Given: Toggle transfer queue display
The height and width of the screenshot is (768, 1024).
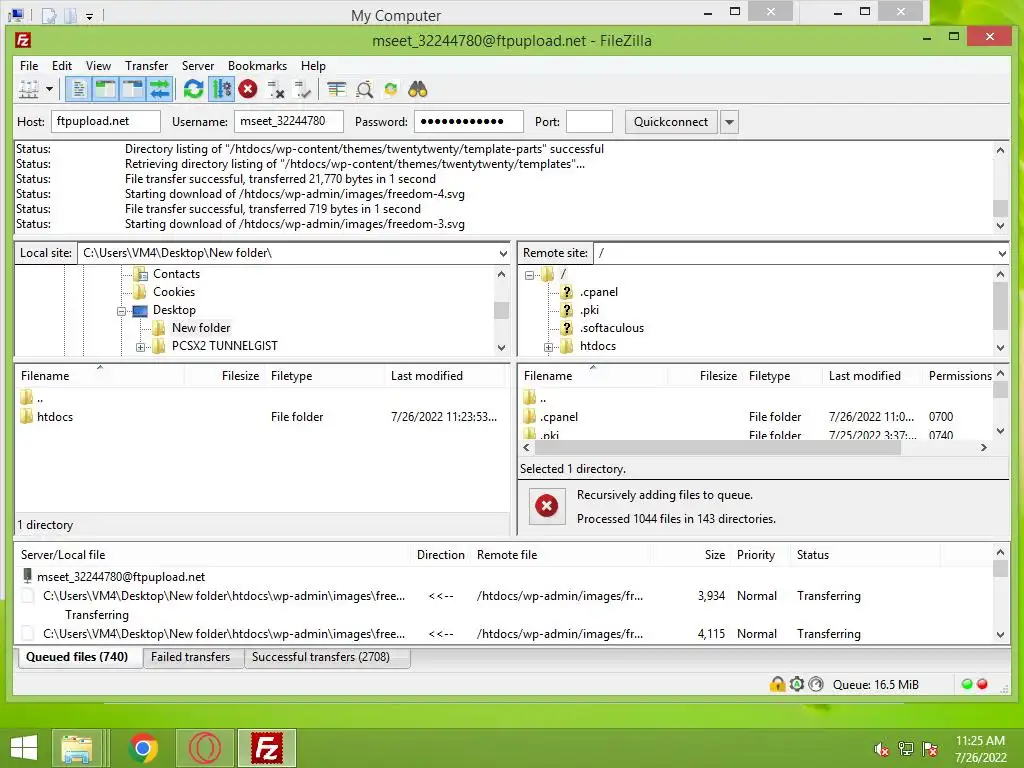Looking at the screenshot, I should (x=159, y=89).
